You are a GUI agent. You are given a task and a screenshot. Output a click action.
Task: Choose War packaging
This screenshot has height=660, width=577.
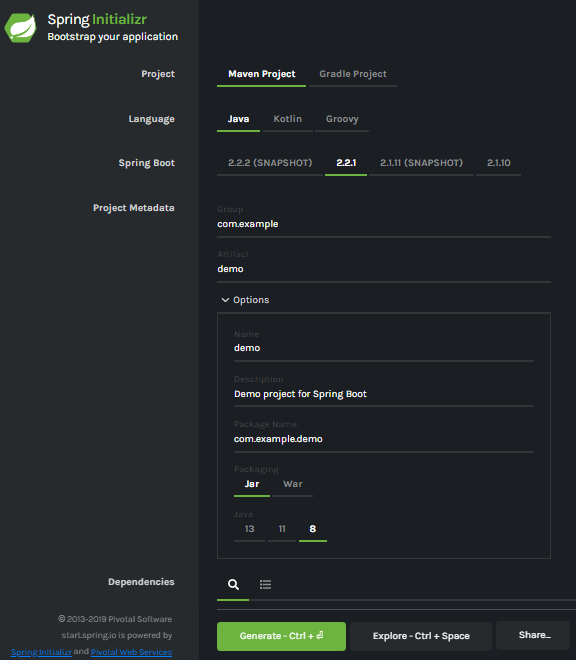point(292,484)
